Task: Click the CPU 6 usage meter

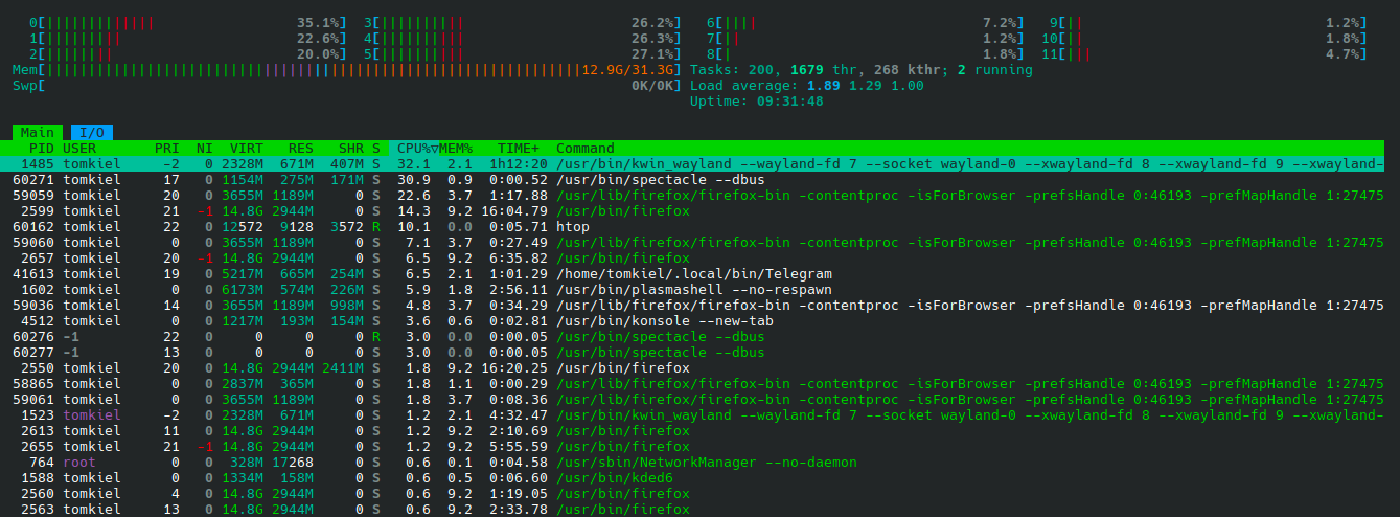Action: pyautogui.click(x=865, y=22)
